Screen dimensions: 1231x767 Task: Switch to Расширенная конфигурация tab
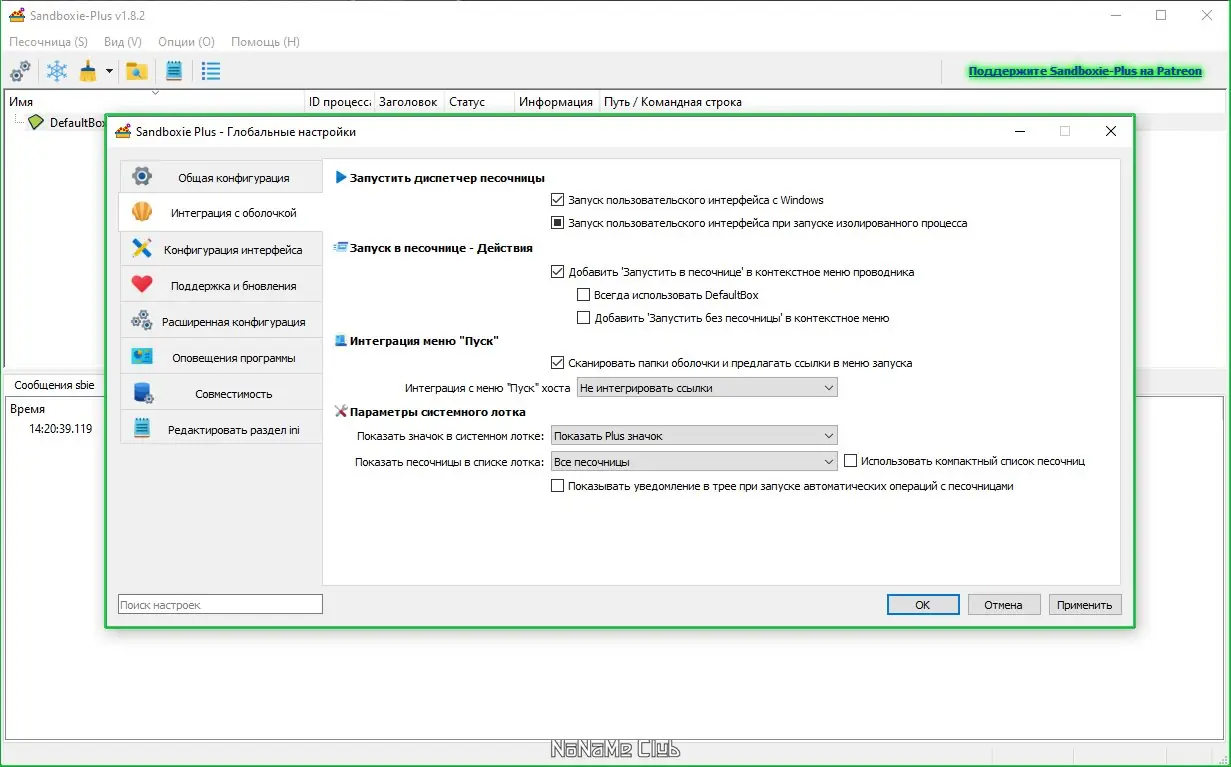tap(221, 321)
